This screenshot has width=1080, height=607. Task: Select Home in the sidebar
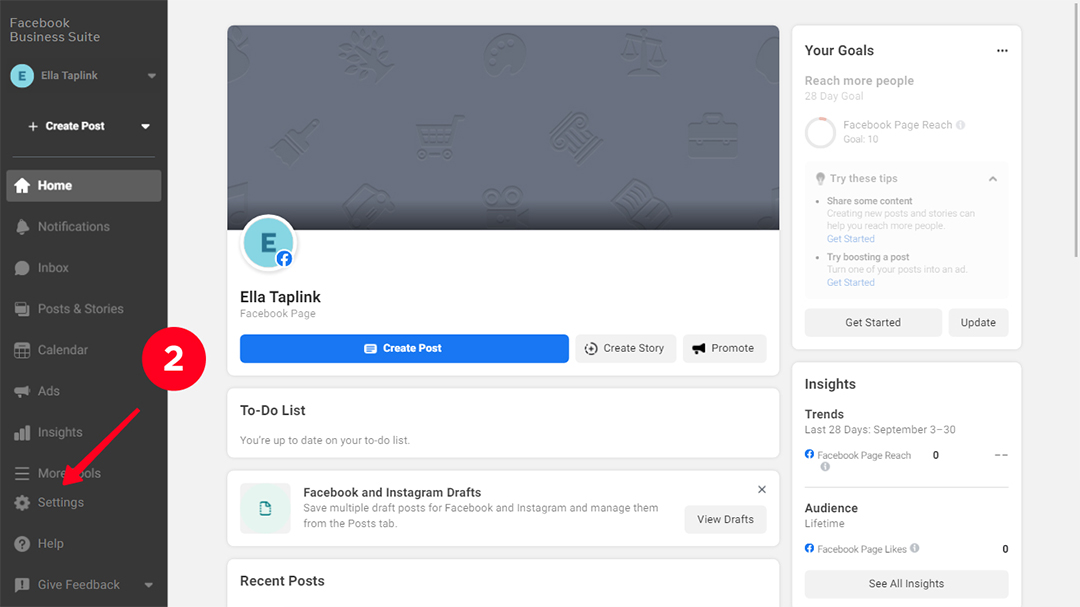(x=83, y=185)
